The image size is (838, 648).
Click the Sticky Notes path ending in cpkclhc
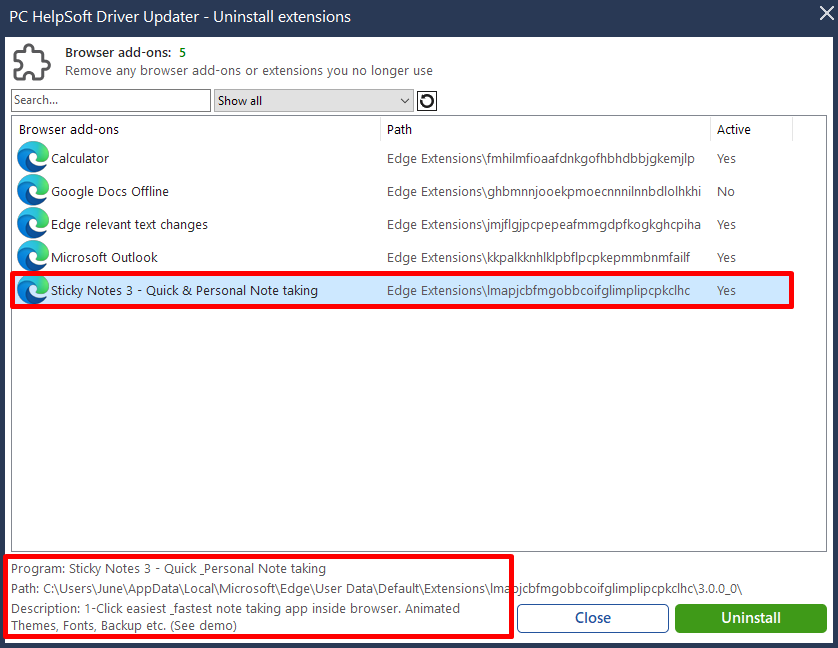(x=538, y=291)
